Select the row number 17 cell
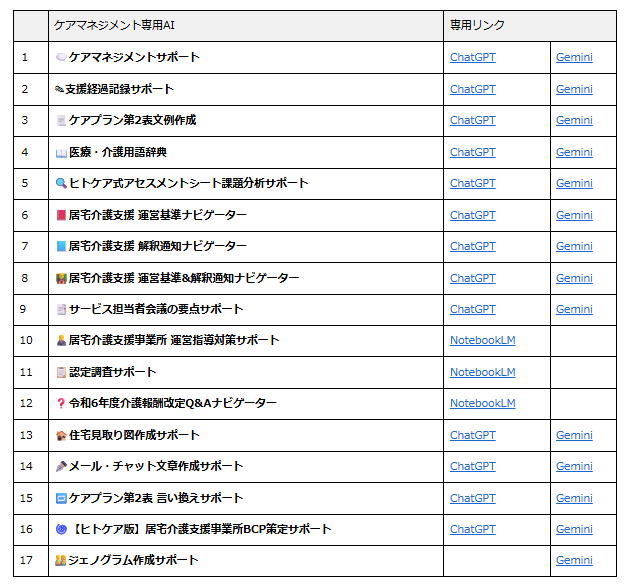The height and width of the screenshot is (587, 630). (x=31, y=561)
